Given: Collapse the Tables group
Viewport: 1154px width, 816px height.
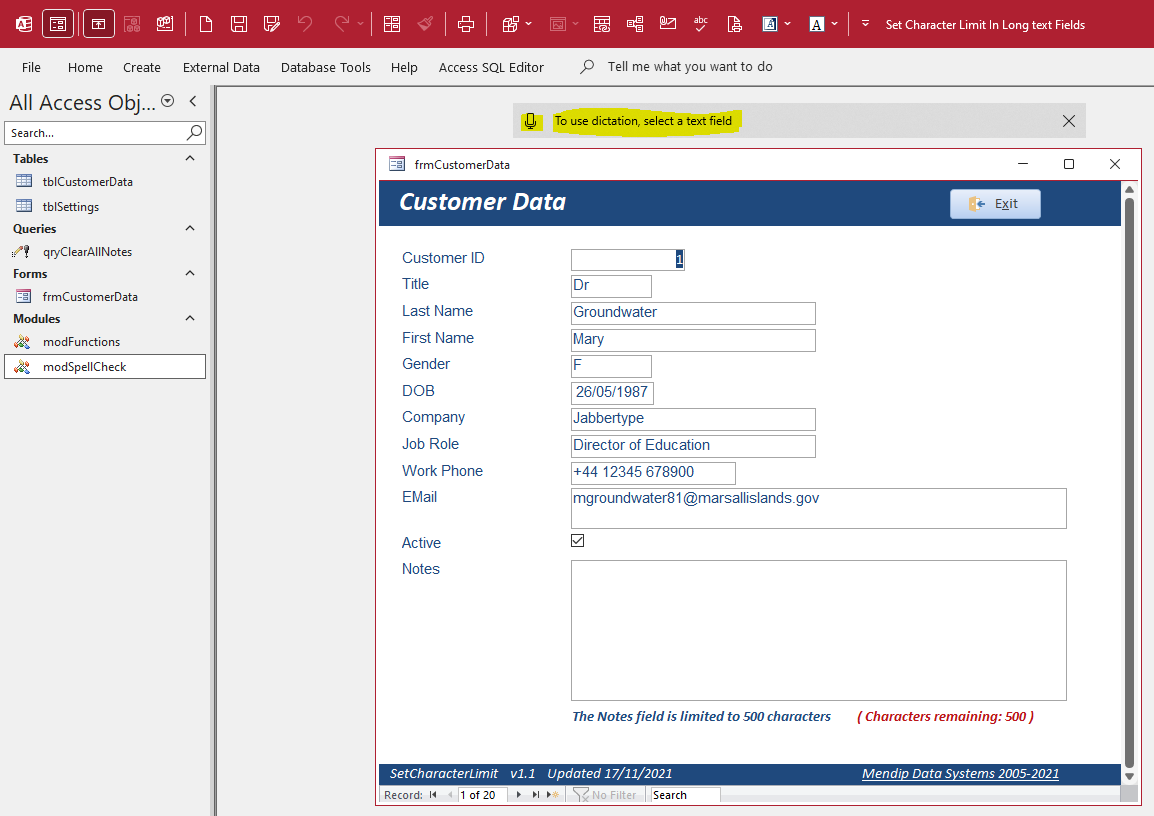Looking at the screenshot, I should click(190, 158).
